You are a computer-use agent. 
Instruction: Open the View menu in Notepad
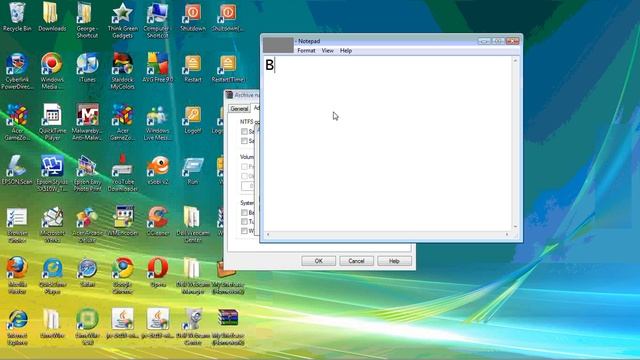tap(327, 51)
